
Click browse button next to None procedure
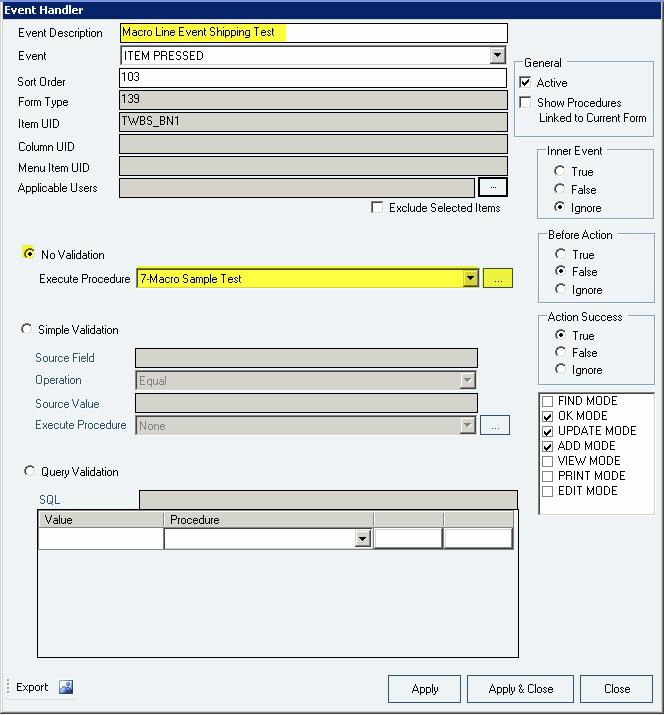(495, 425)
